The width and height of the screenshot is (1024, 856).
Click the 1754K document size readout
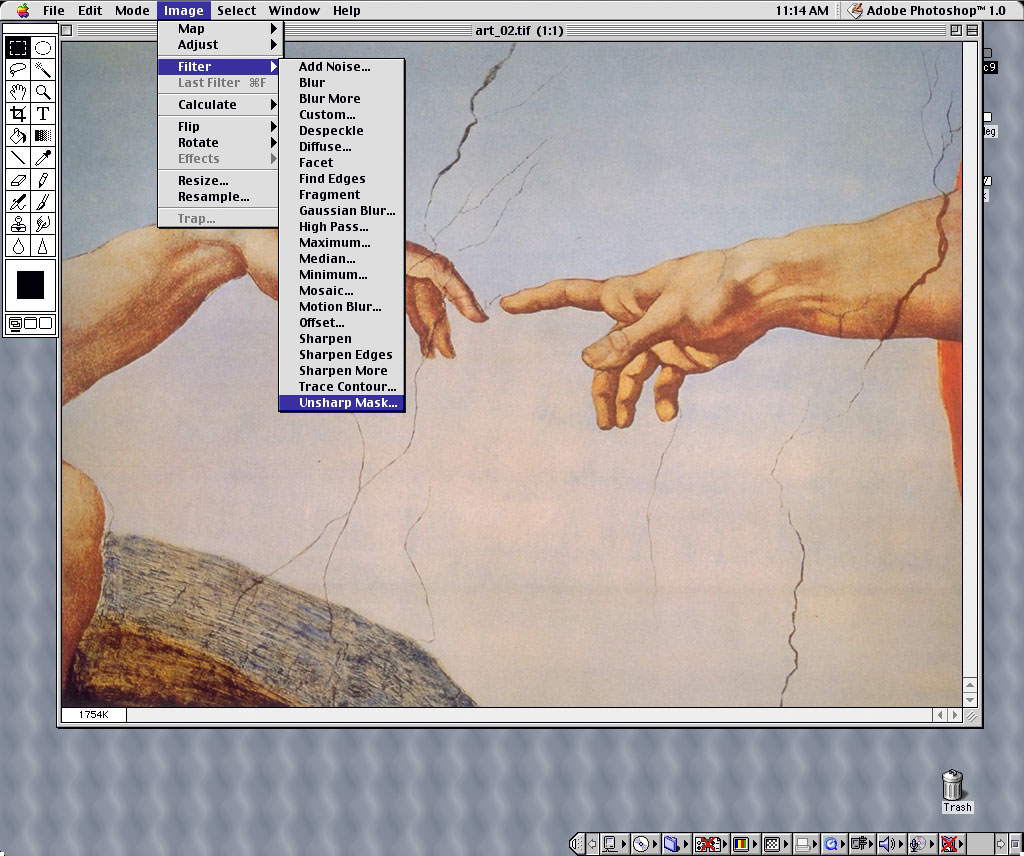[93, 715]
